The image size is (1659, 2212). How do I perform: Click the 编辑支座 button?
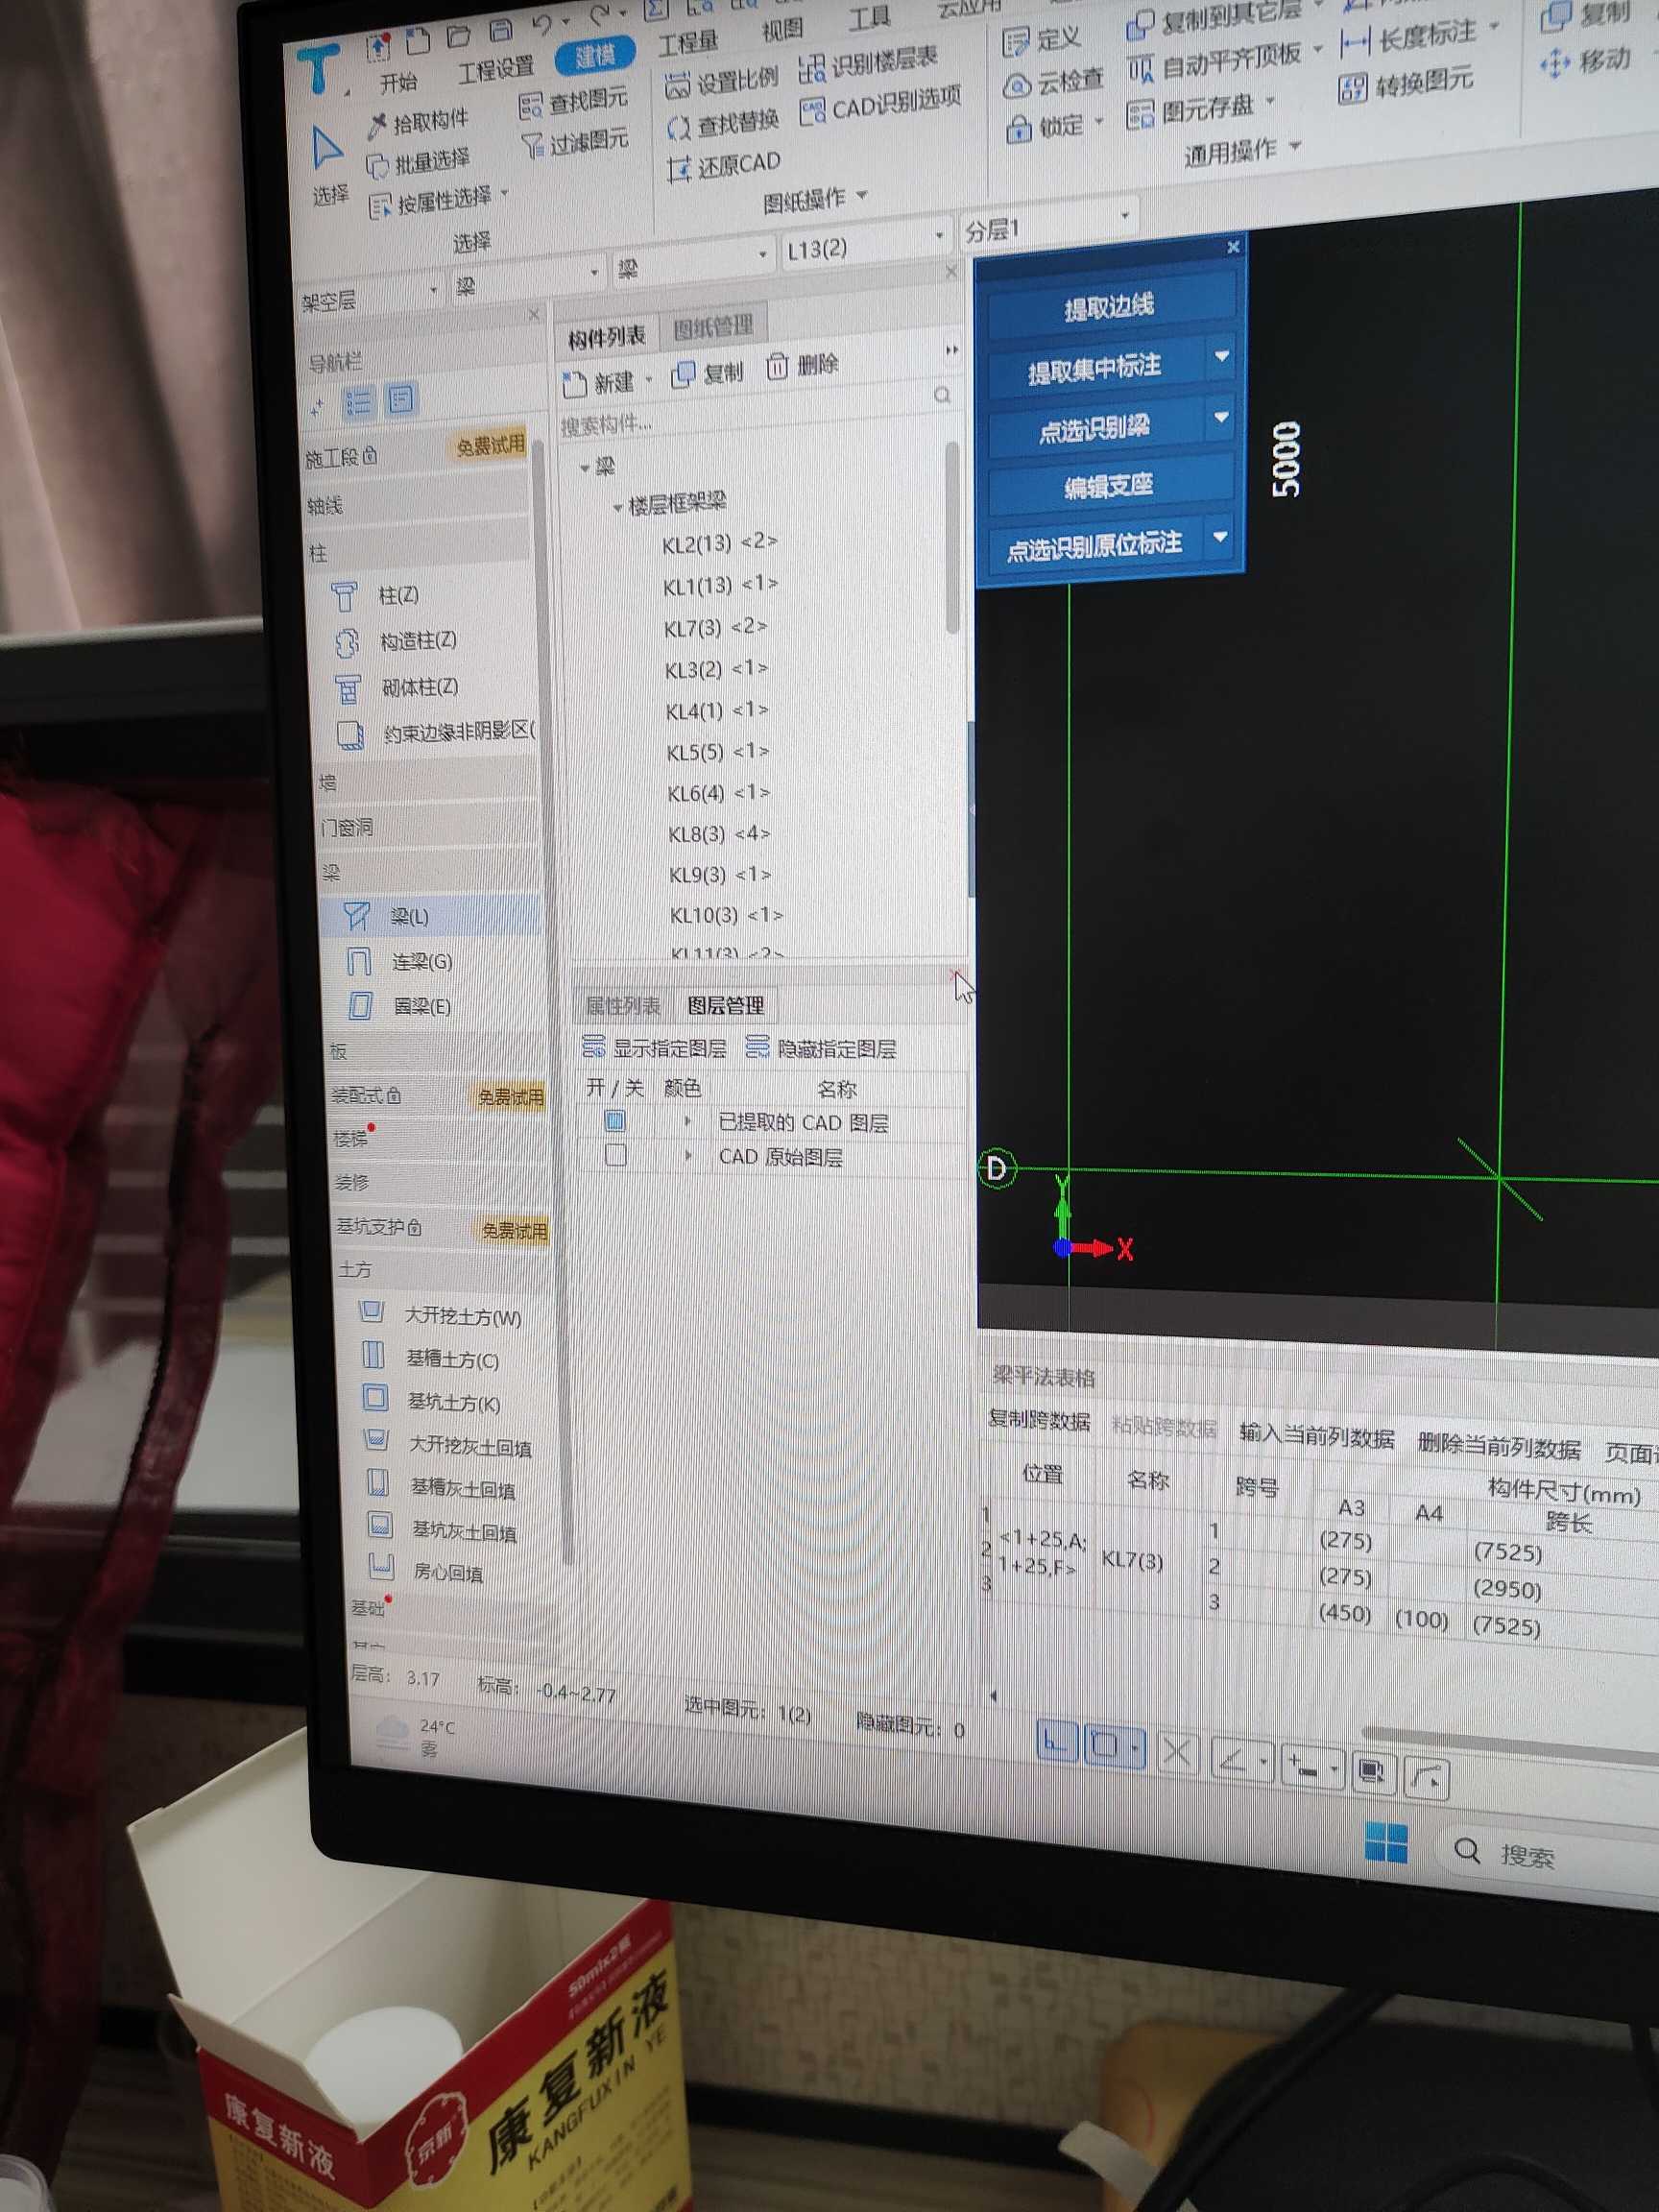(1109, 487)
